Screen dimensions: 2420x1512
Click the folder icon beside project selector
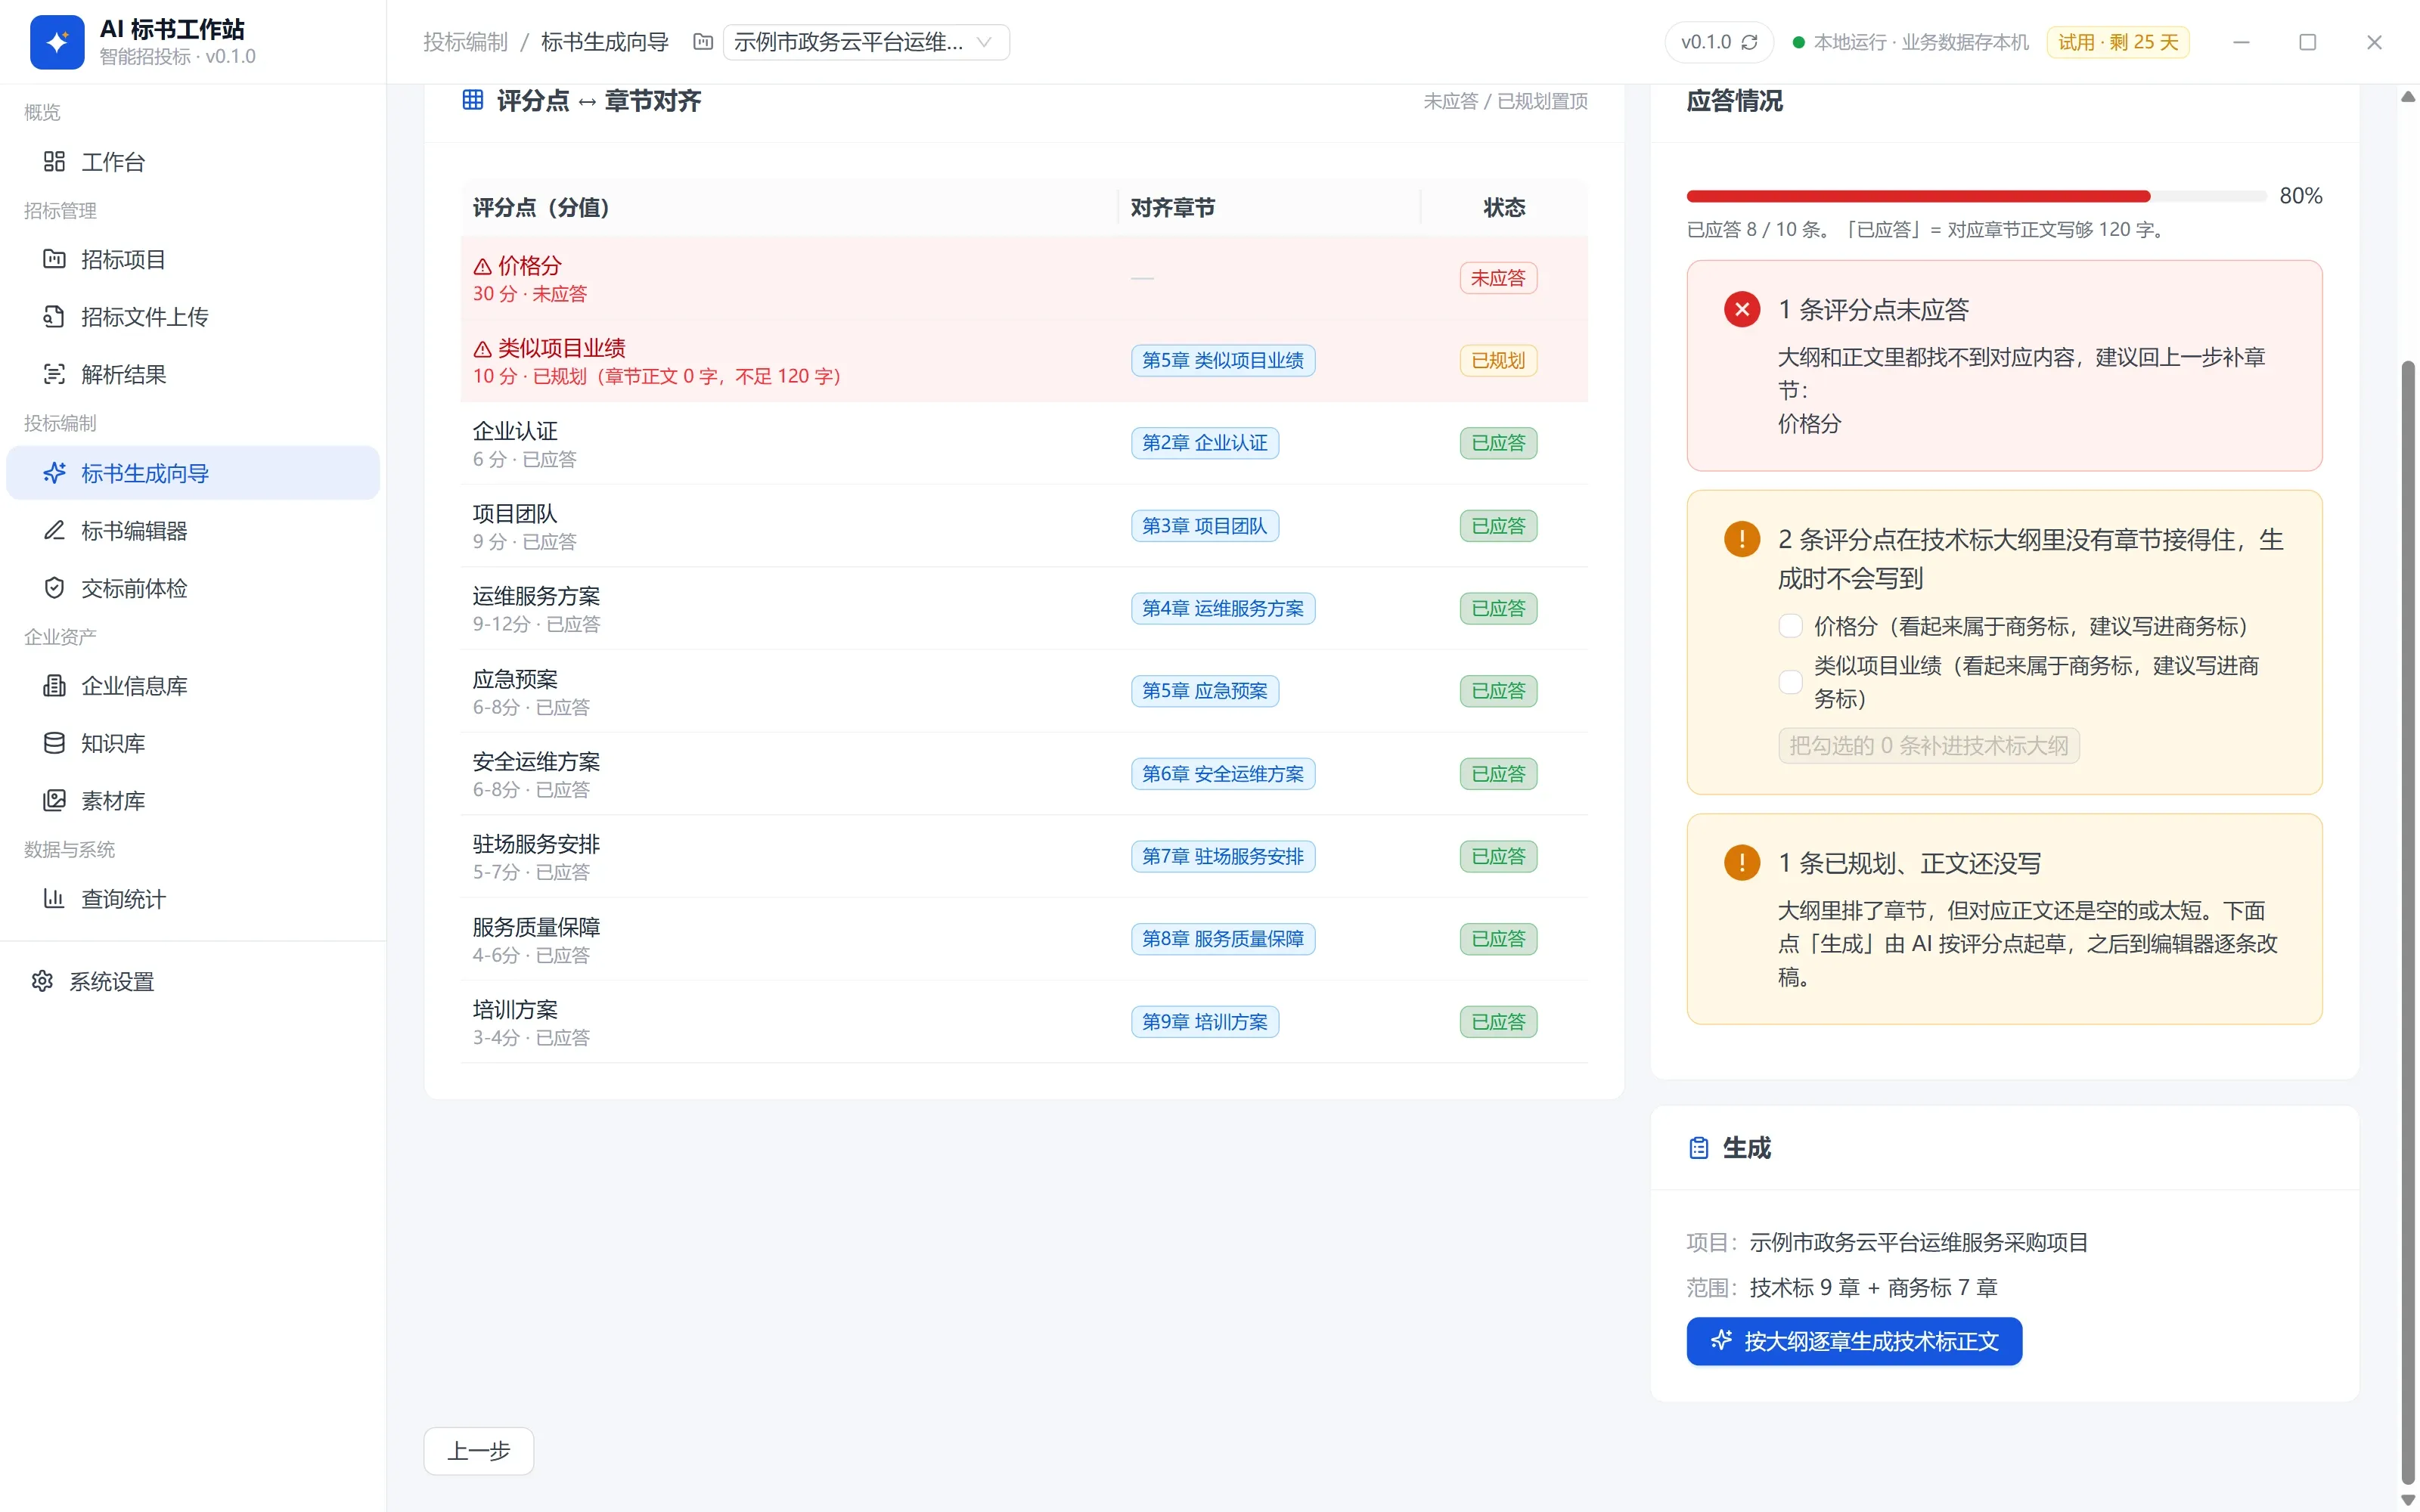[x=703, y=42]
